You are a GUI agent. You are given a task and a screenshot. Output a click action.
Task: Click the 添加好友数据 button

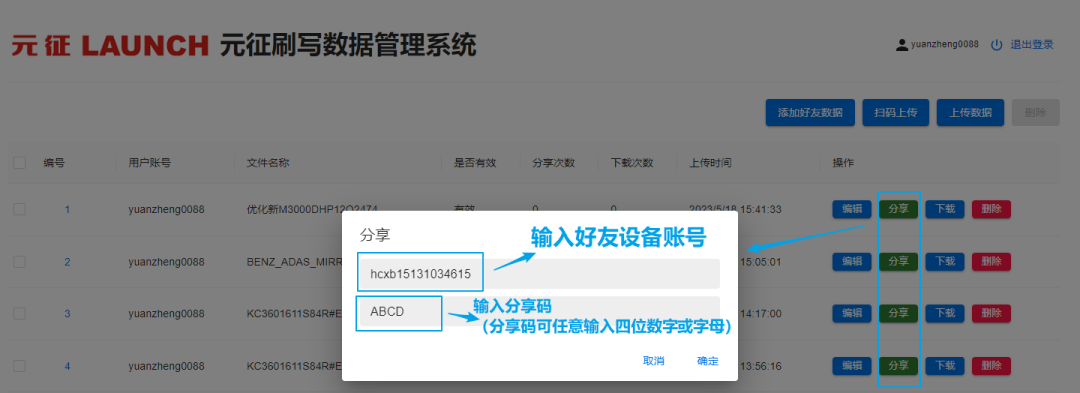[810, 113]
